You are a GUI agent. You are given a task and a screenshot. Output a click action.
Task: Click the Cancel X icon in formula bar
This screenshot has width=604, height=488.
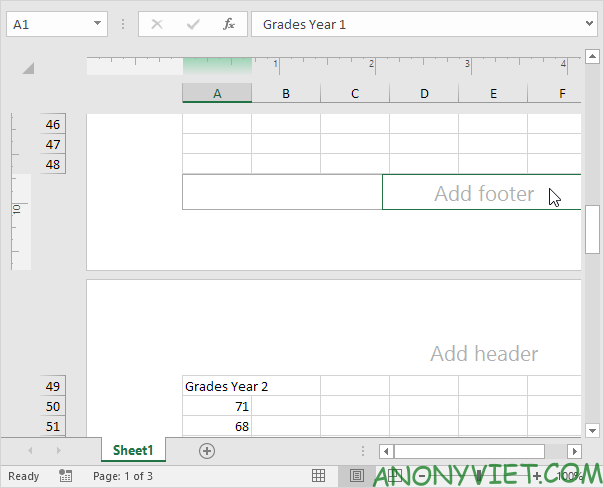(157, 24)
